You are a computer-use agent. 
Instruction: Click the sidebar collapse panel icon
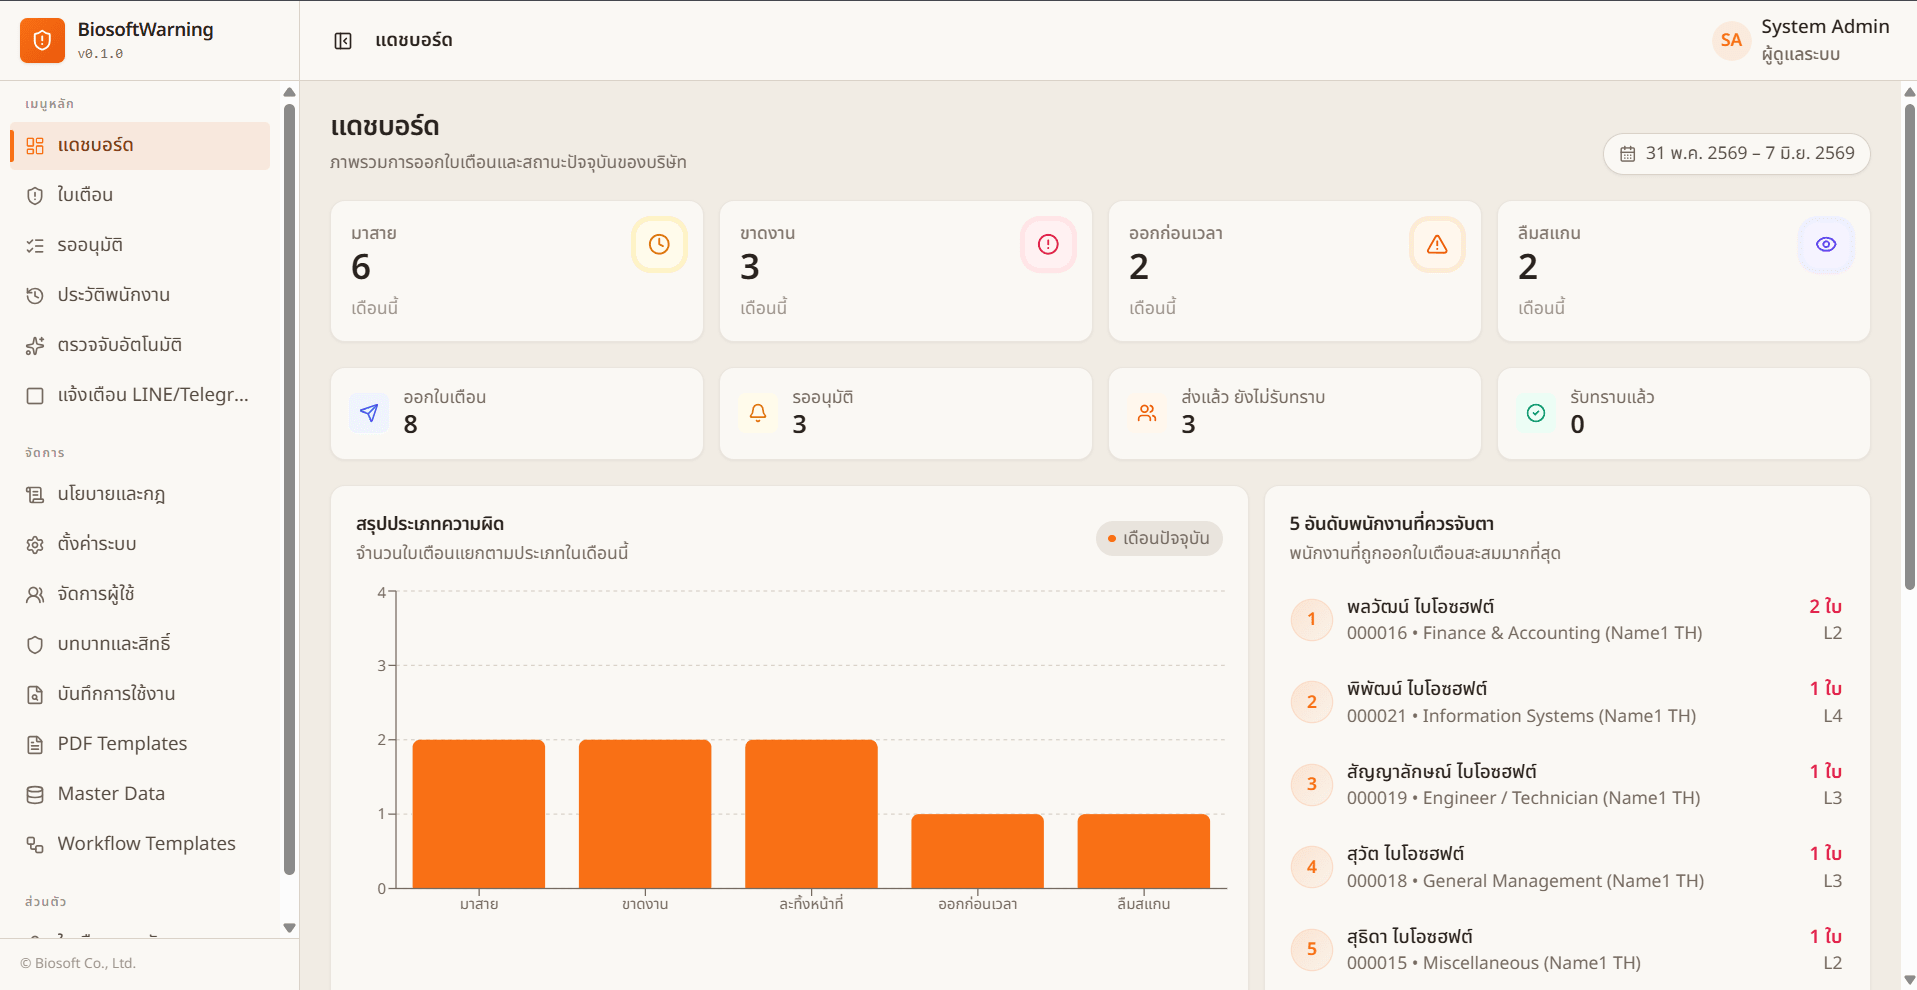[x=343, y=41]
